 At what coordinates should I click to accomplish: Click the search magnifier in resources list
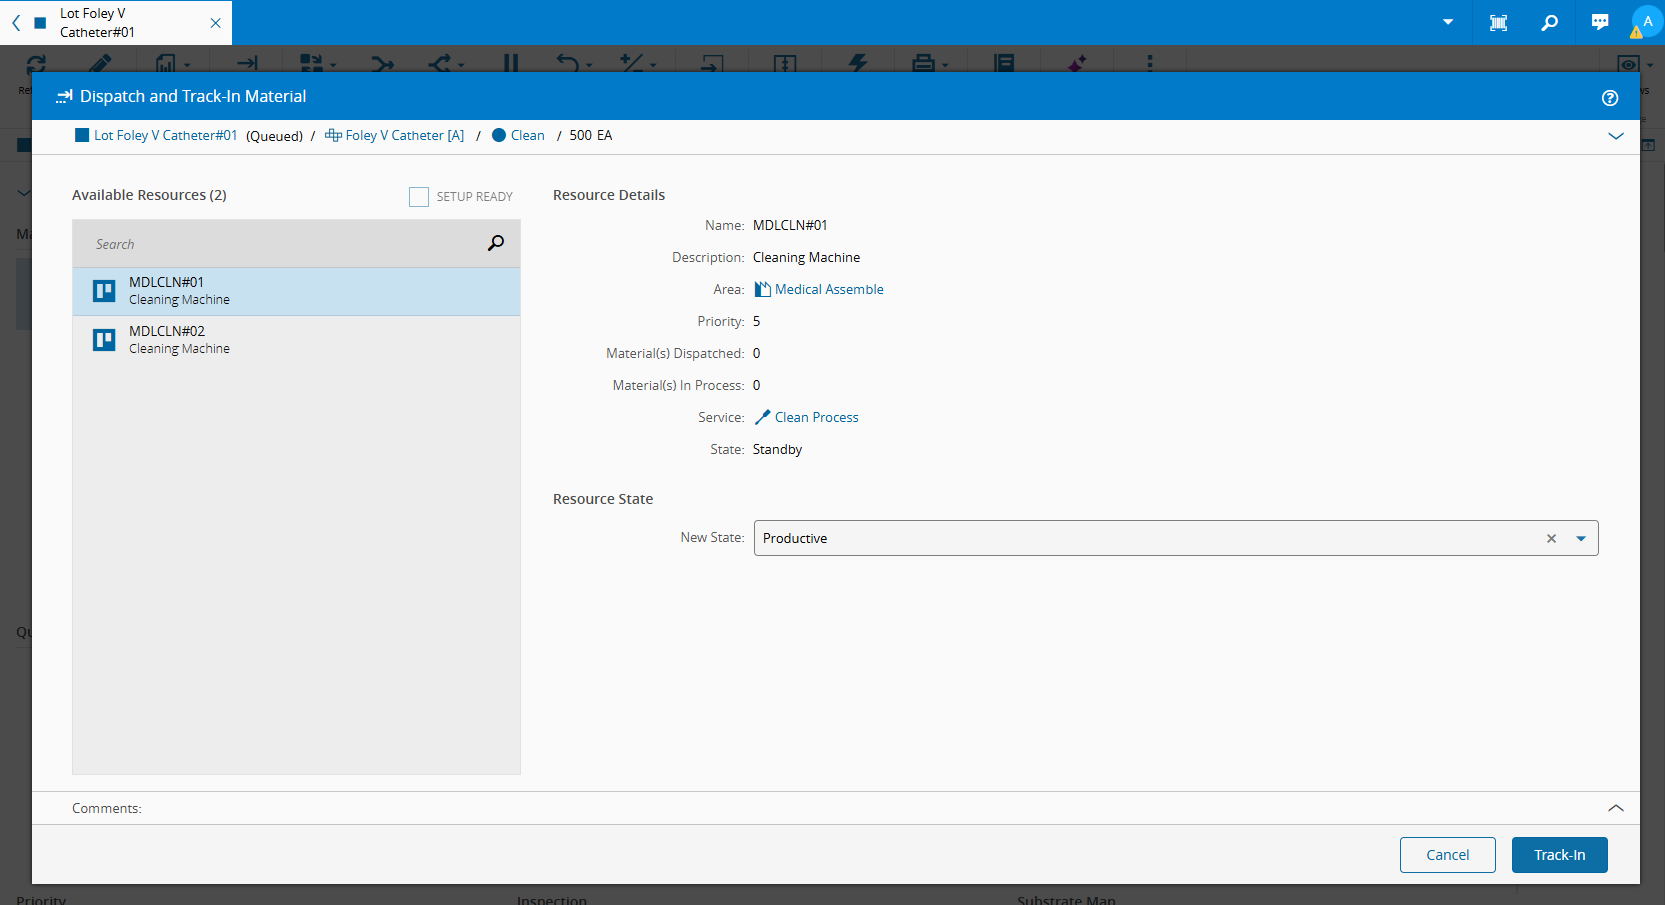pyautogui.click(x=495, y=243)
